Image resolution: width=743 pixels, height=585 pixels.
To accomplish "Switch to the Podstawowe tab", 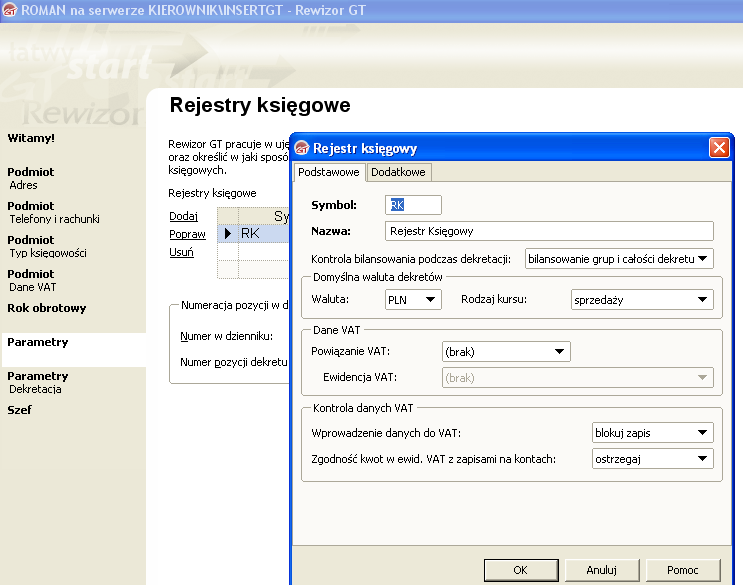I will (328, 172).
